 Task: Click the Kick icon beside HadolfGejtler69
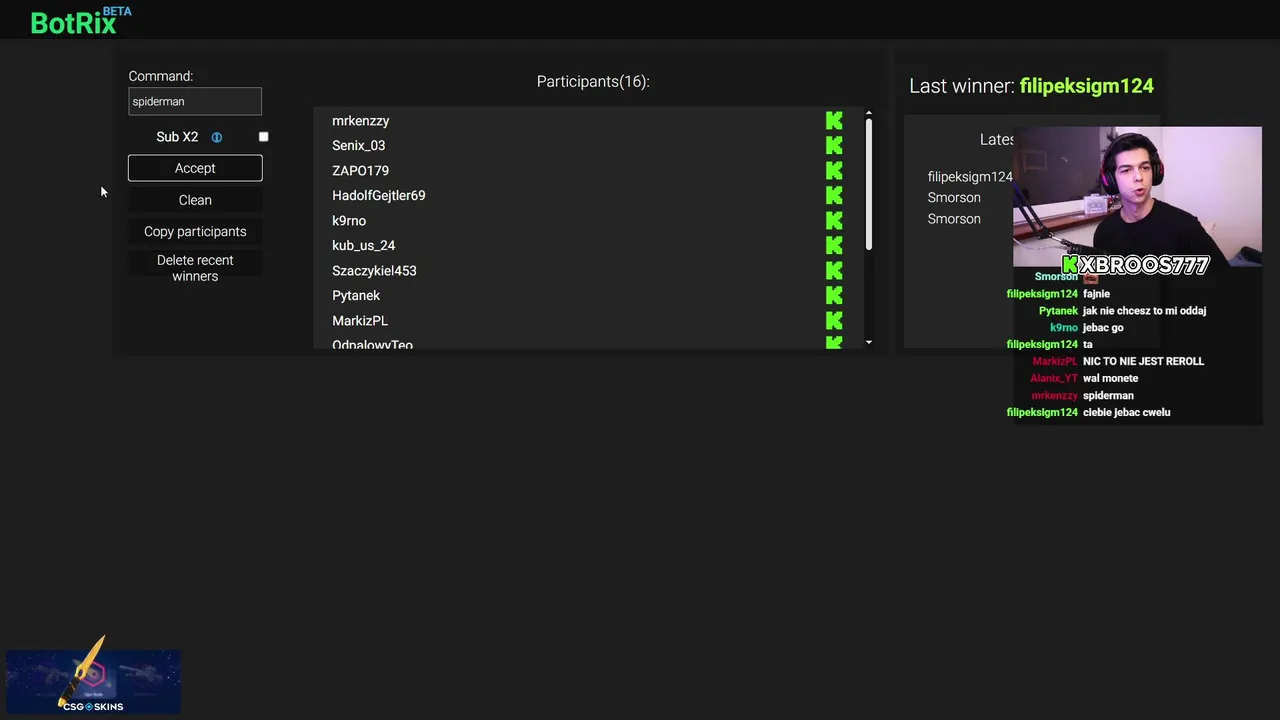coord(834,196)
